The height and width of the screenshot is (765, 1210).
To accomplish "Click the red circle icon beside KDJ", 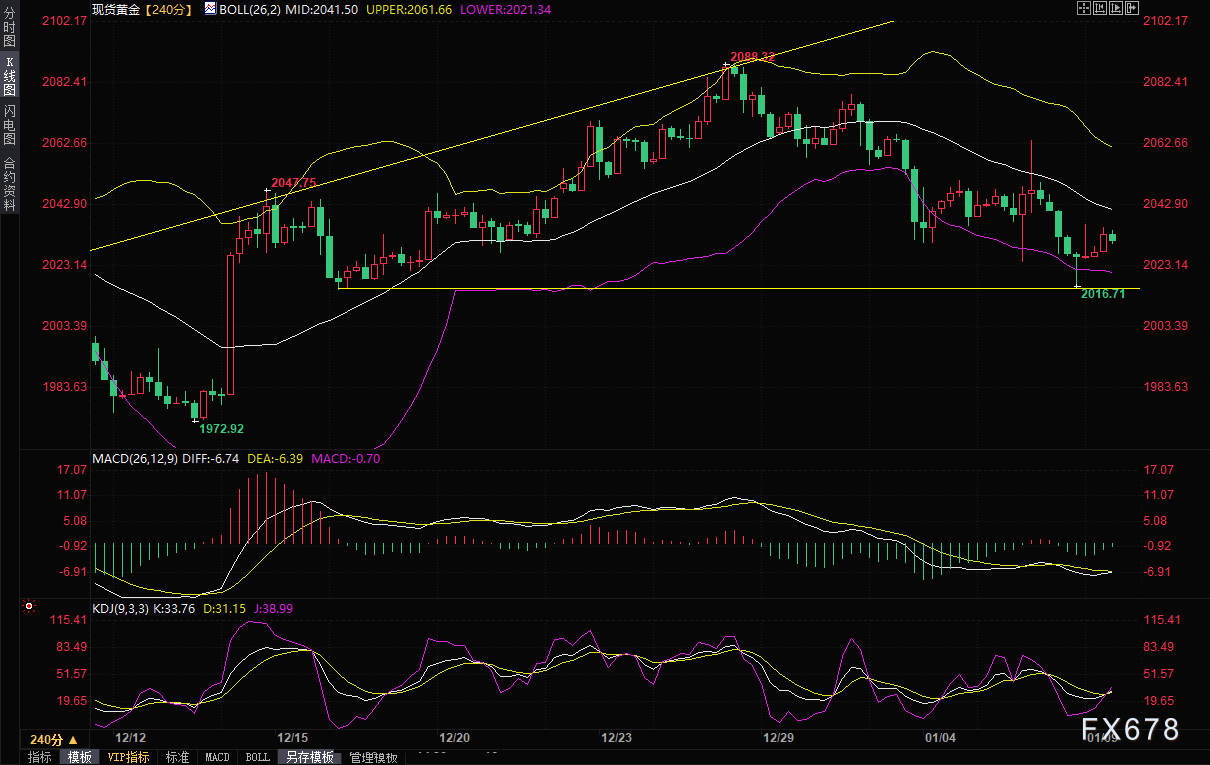I will (x=29, y=606).
